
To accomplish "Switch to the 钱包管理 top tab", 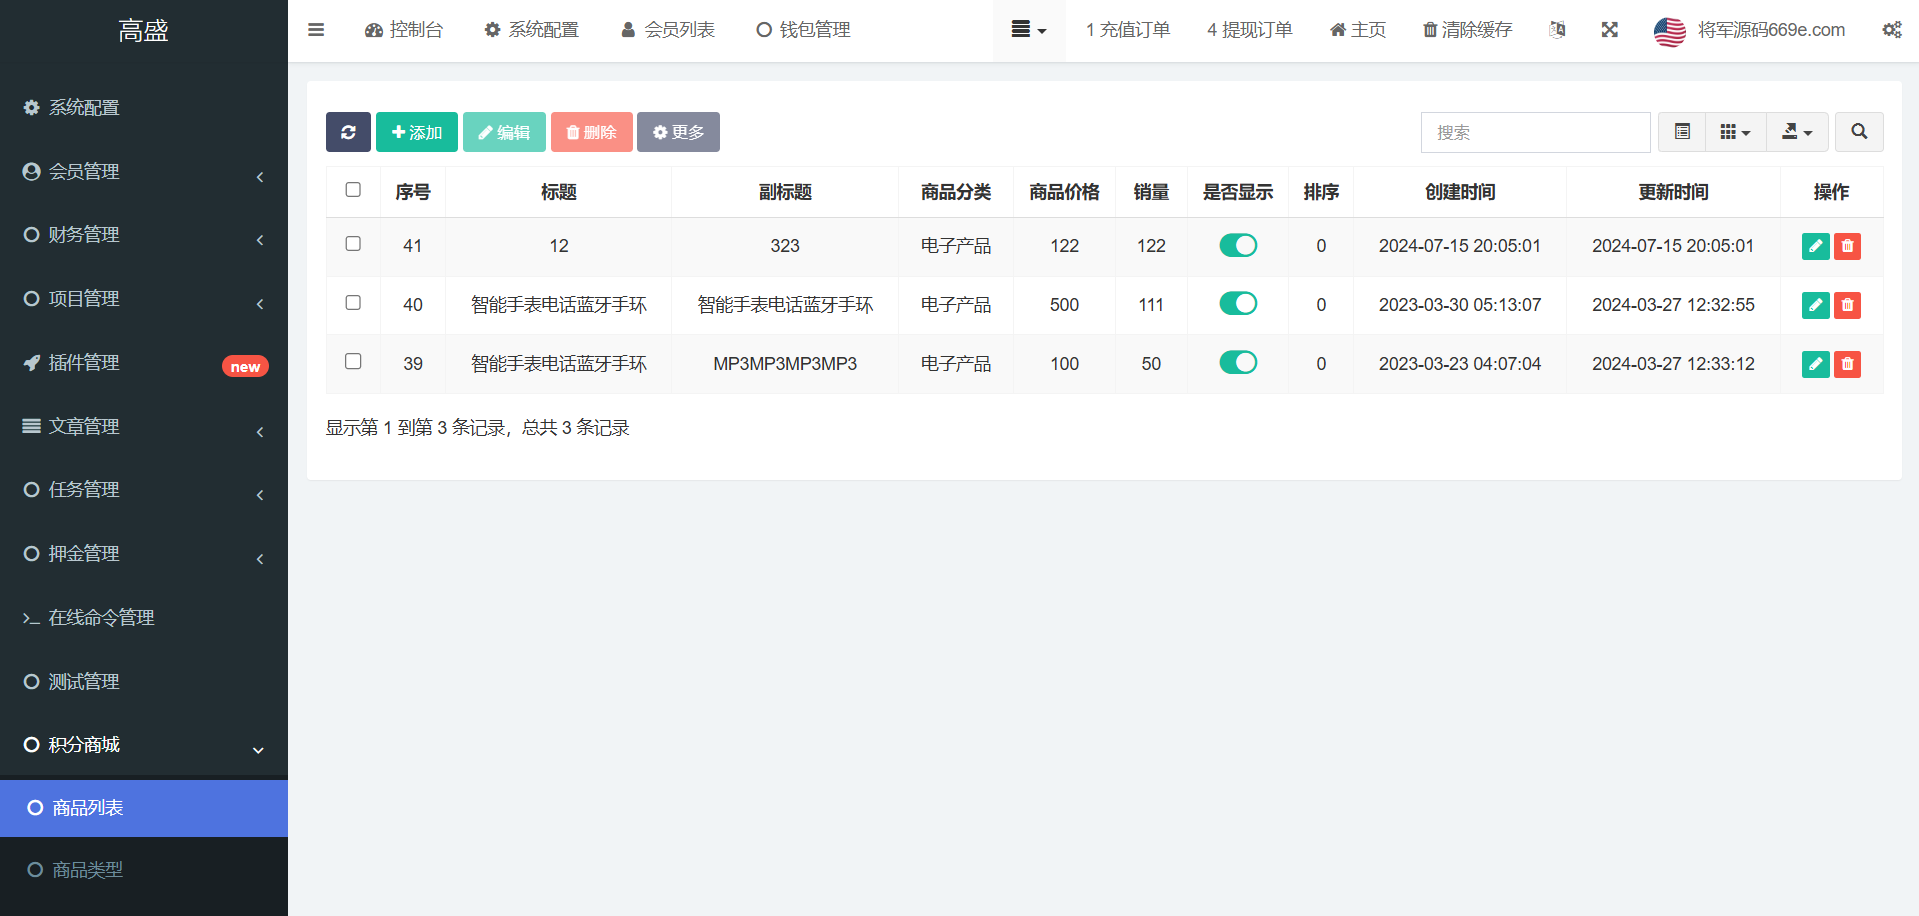I will (803, 30).
